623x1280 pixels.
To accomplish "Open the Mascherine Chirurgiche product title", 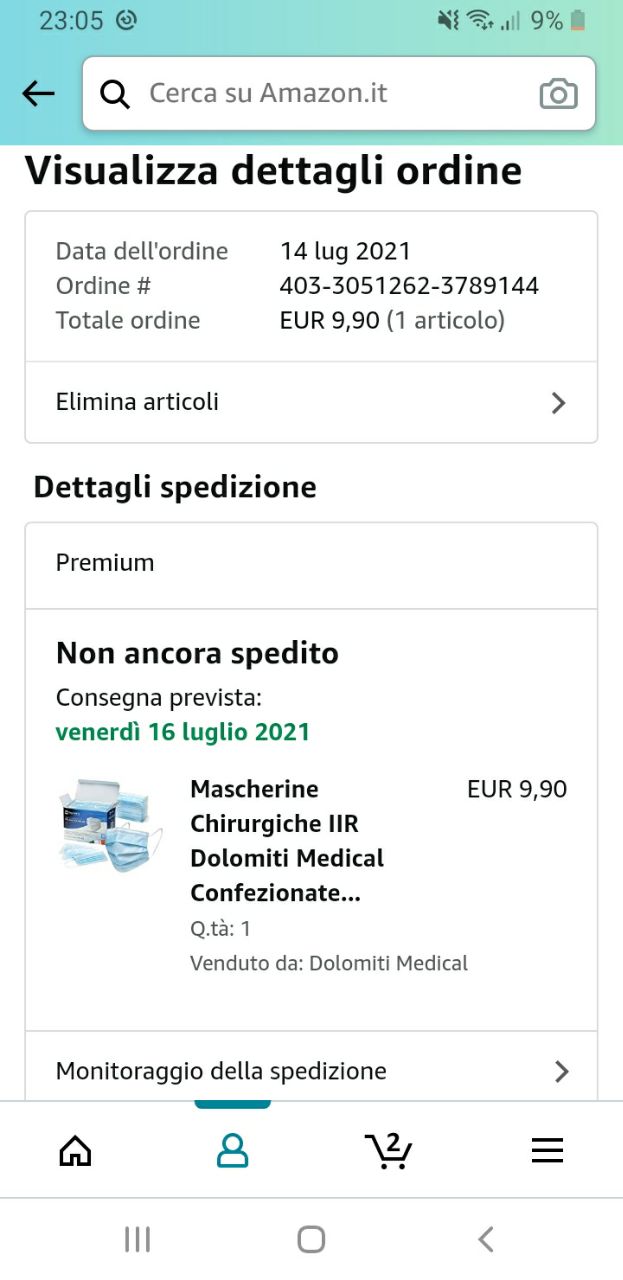I will 288,841.
